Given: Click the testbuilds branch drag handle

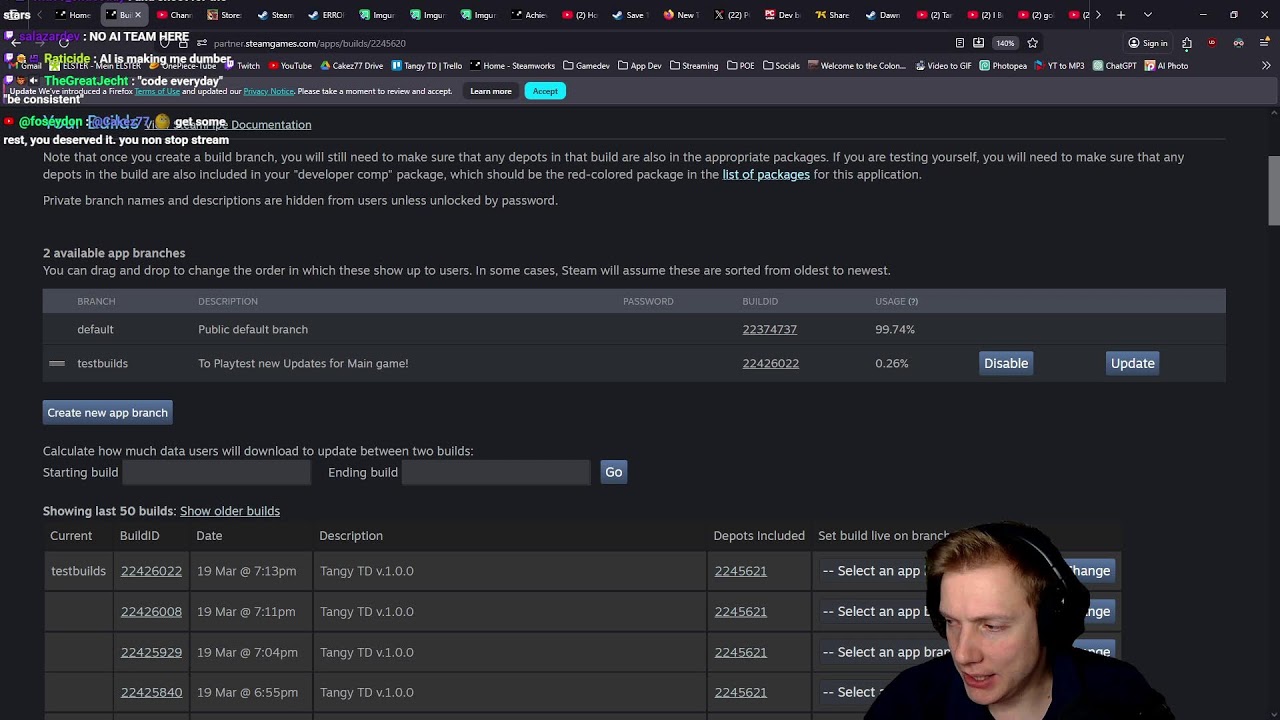Looking at the screenshot, I should [x=57, y=363].
